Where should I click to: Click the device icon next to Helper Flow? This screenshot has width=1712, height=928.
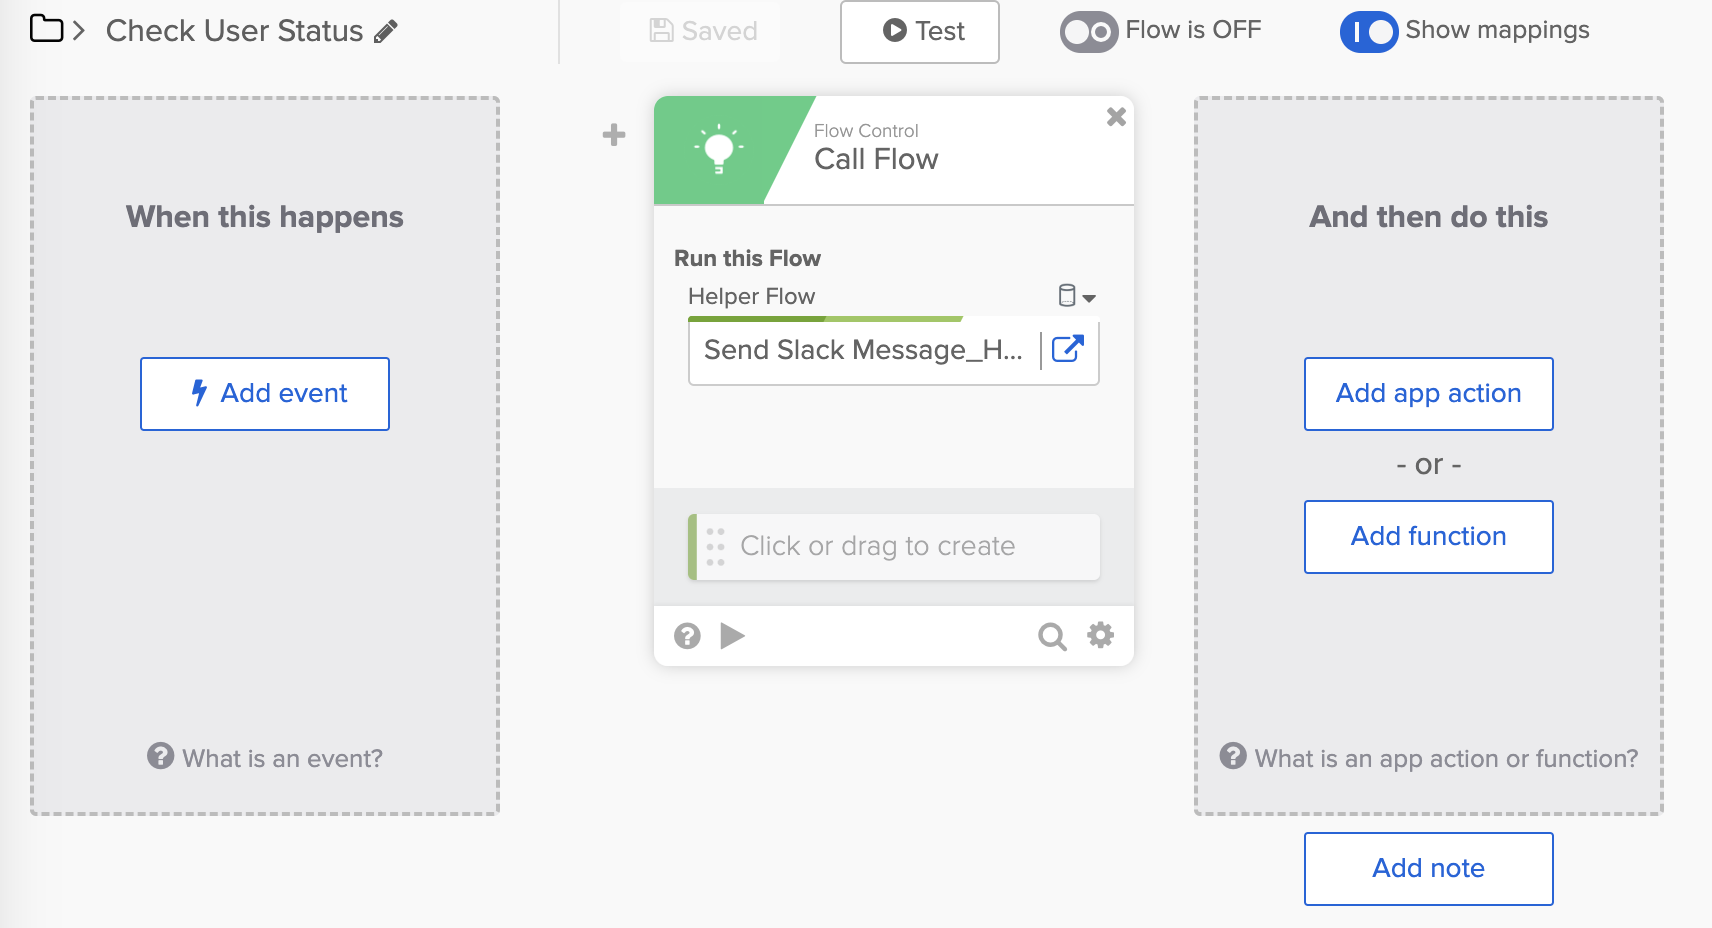[1068, 296]
